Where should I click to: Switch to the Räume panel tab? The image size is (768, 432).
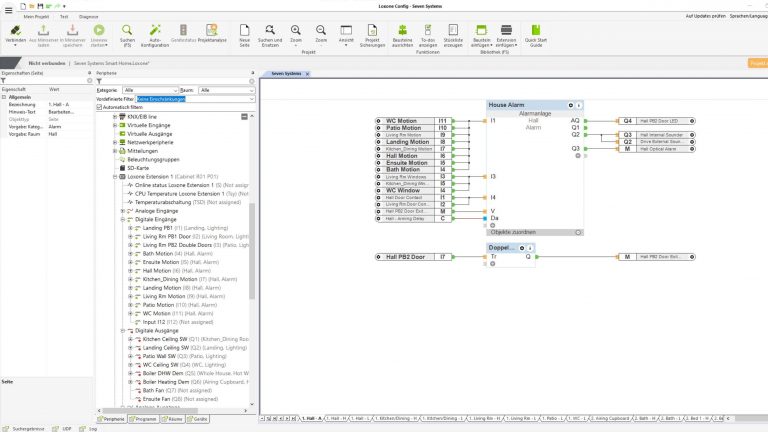pos(172,419)
